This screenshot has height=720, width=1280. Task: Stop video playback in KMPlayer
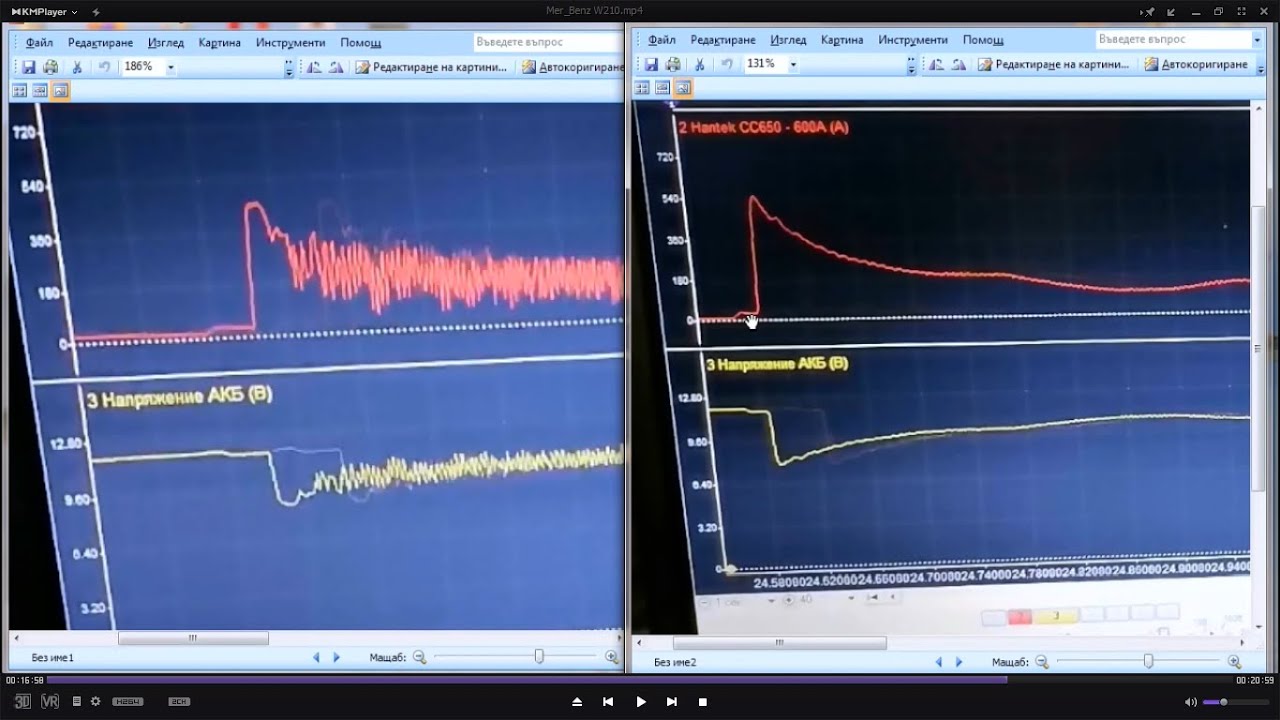click(703, 702)
